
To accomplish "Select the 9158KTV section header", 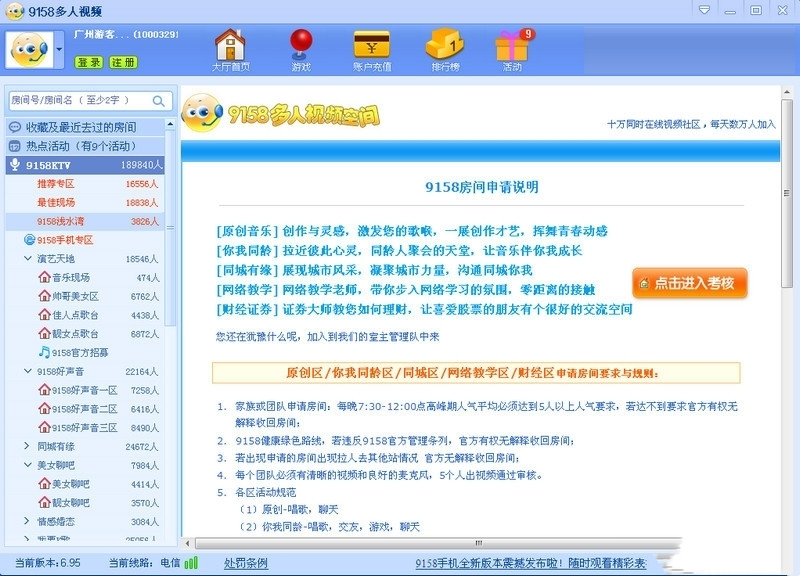I will click(85, 165).
